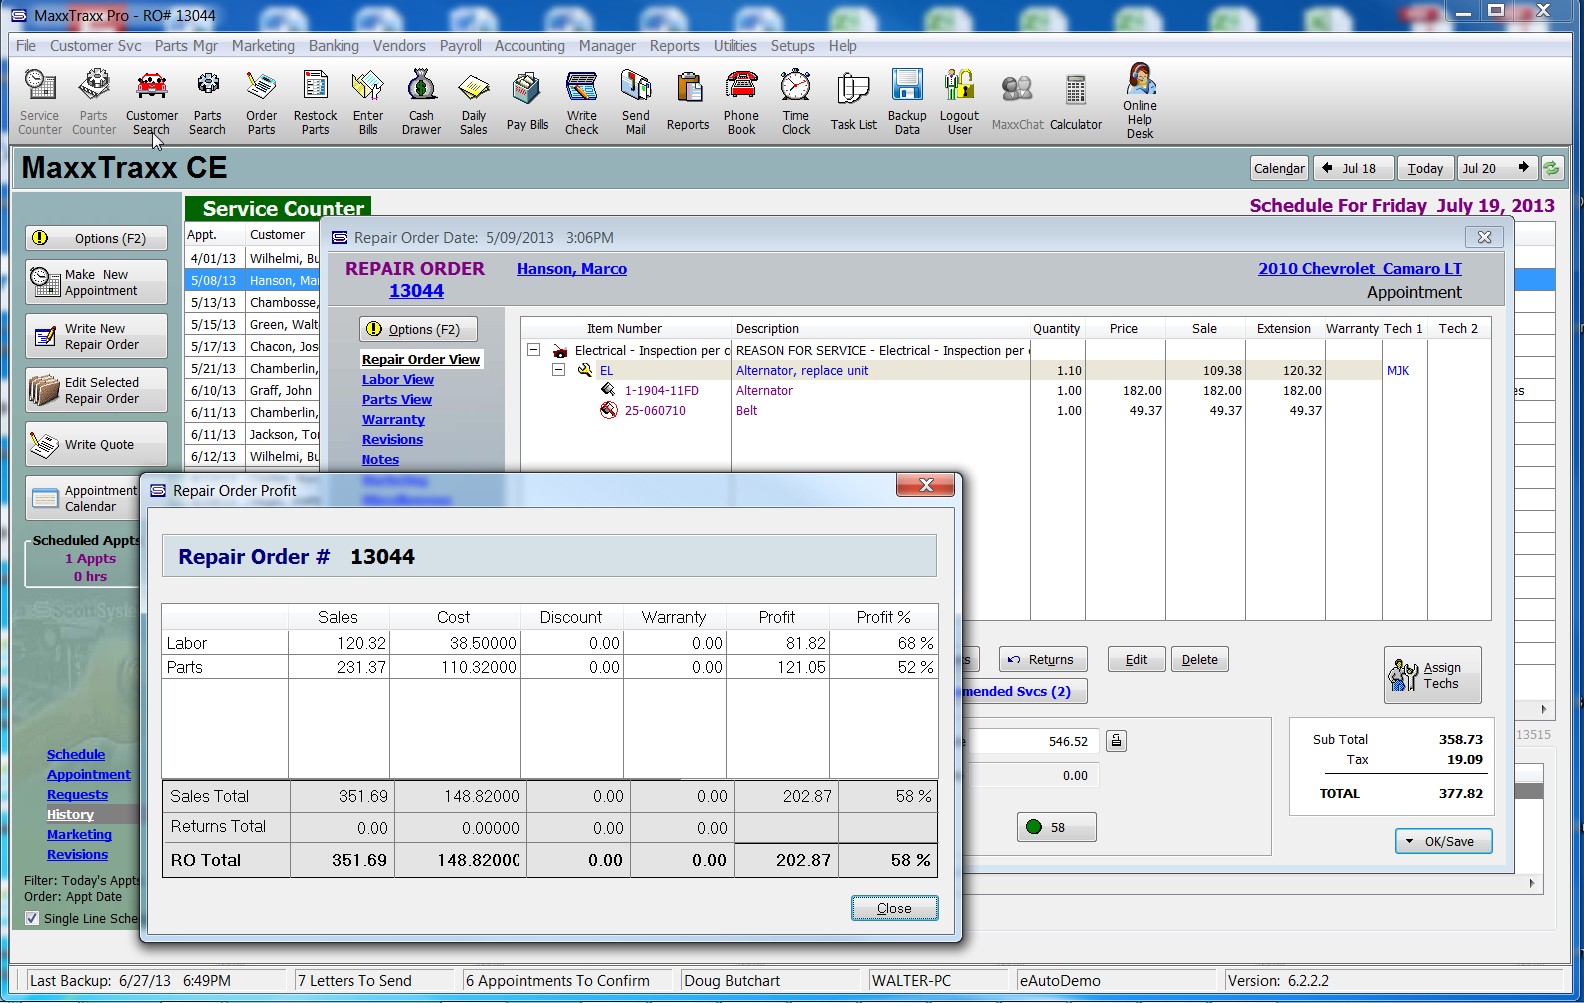The width and height of the screenshot is (1584, 1003).
Task: Click the green schedule refresh icon
Action: pos(1551,168)
